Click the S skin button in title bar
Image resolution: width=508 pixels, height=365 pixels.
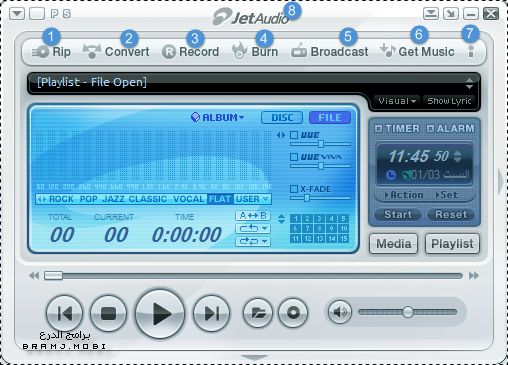tap(67, 14)
